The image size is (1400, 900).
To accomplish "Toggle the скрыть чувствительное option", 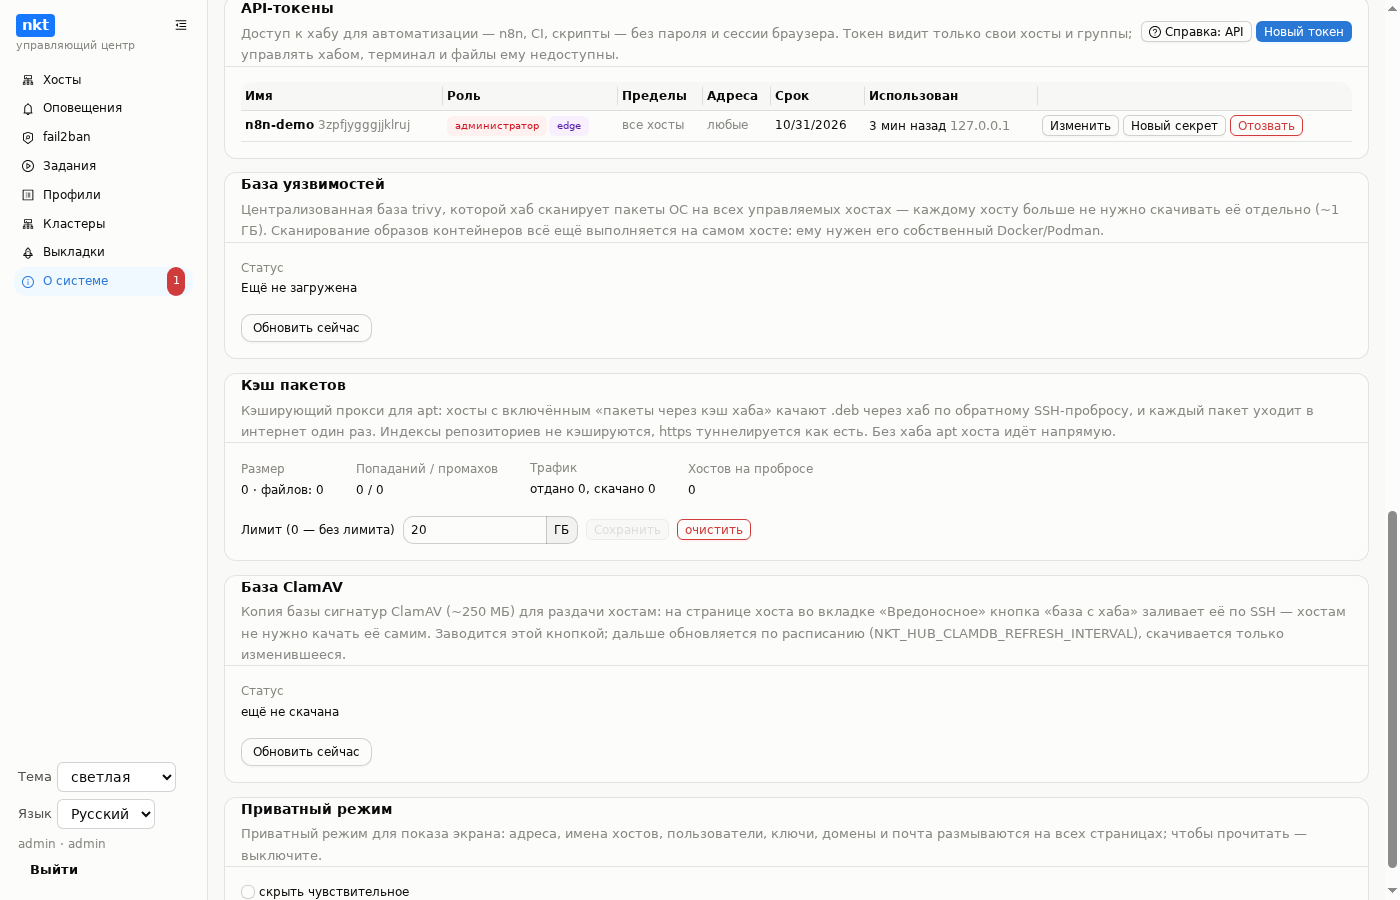I will tap(248, 892).
